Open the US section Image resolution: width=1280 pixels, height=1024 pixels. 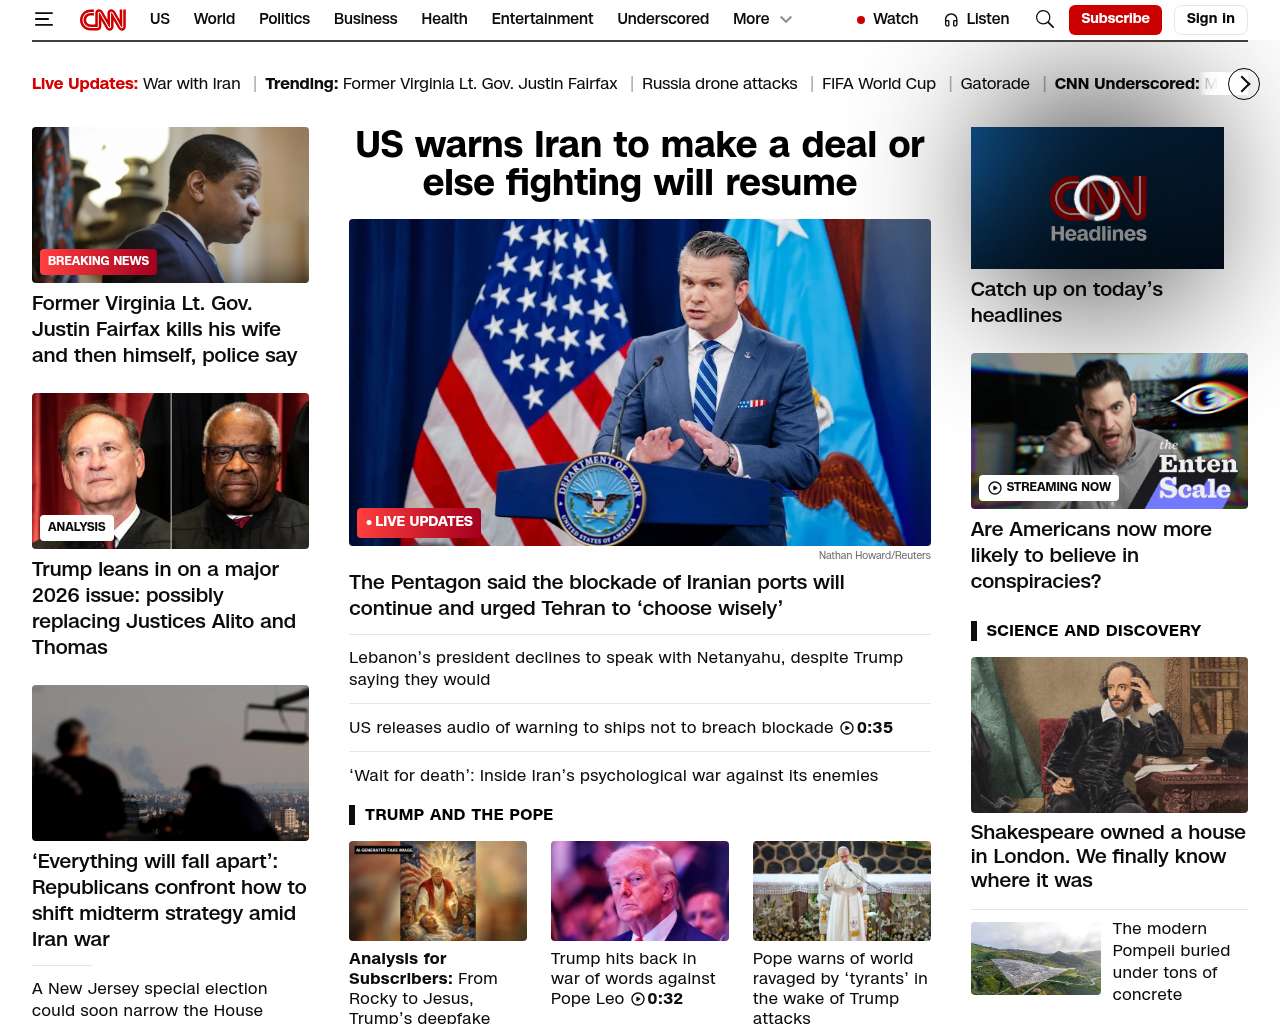pyautogui.click(x=160, y=19)
